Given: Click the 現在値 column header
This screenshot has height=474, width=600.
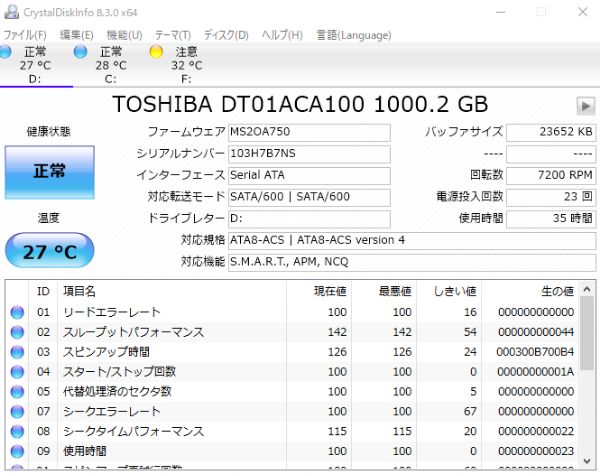Looking at the screenshot, I should [x=319, y=292].
